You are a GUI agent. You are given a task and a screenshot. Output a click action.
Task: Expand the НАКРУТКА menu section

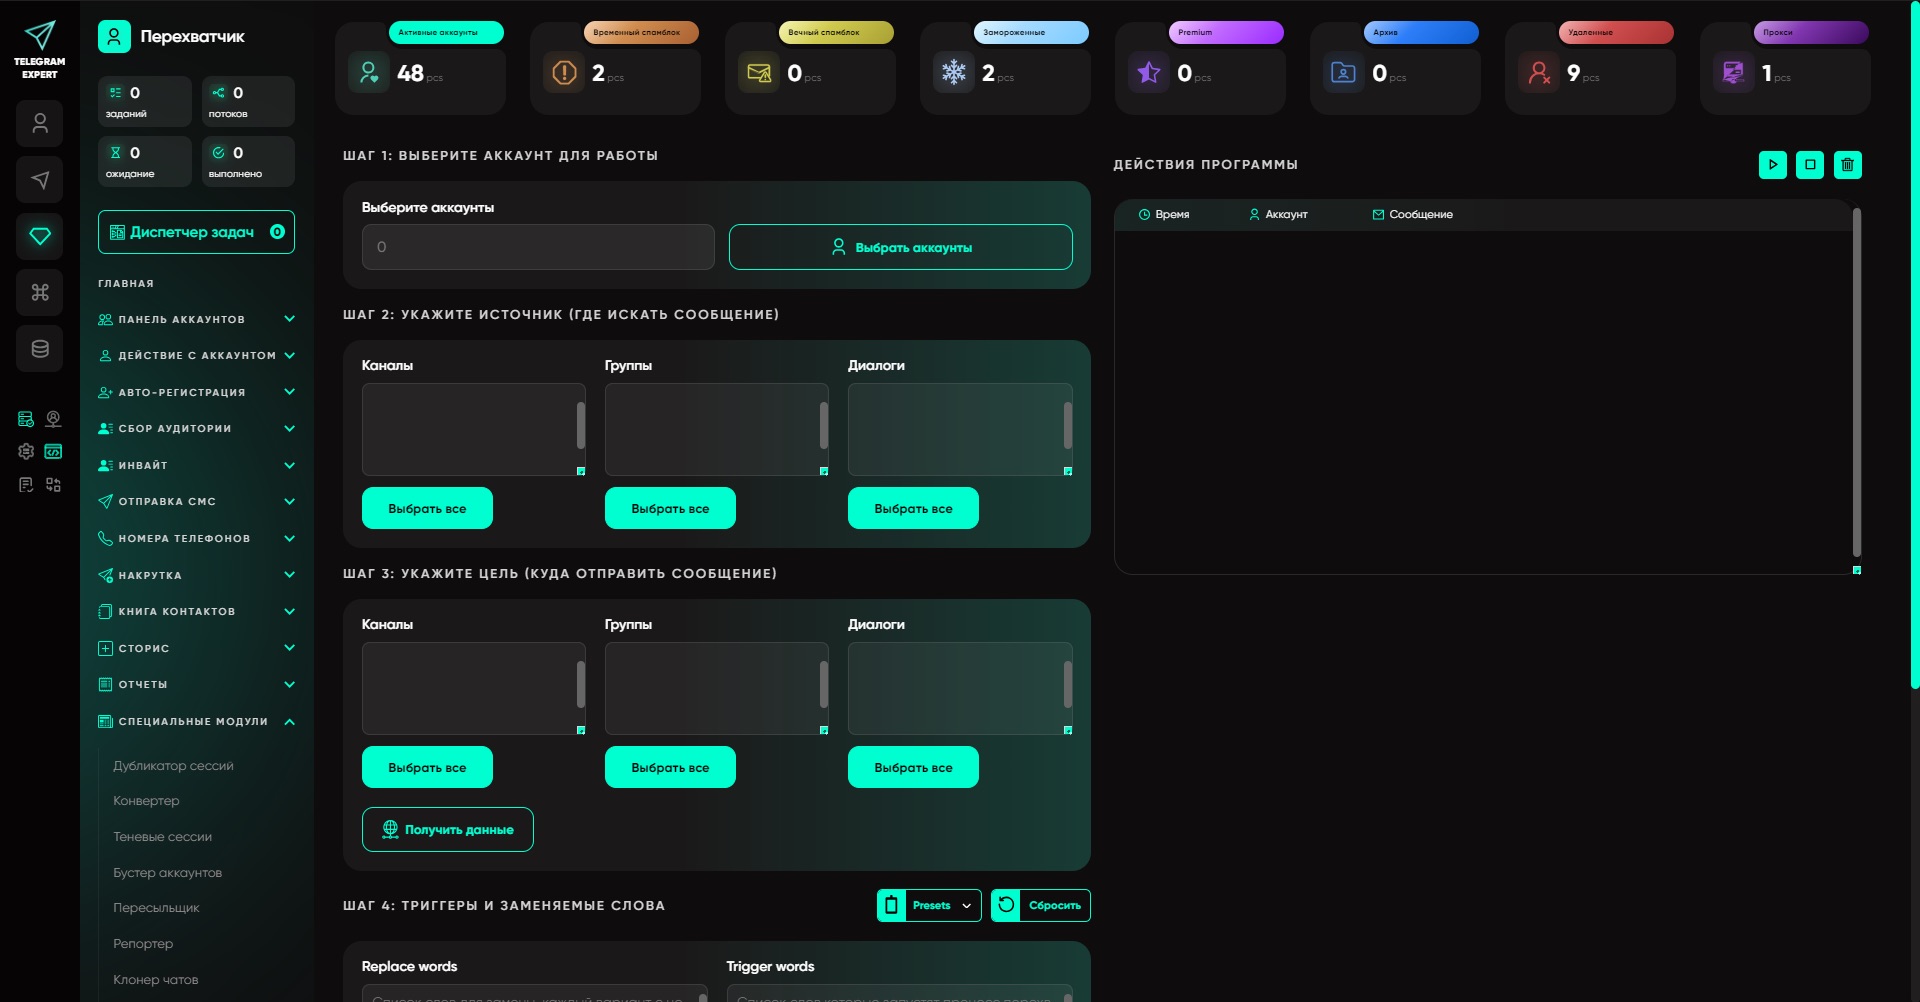point(197,576)
